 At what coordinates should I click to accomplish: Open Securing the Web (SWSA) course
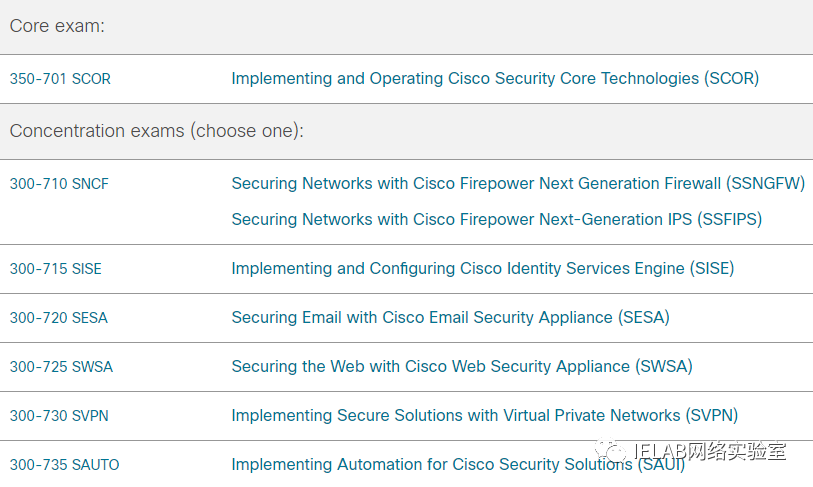(462, 366)
